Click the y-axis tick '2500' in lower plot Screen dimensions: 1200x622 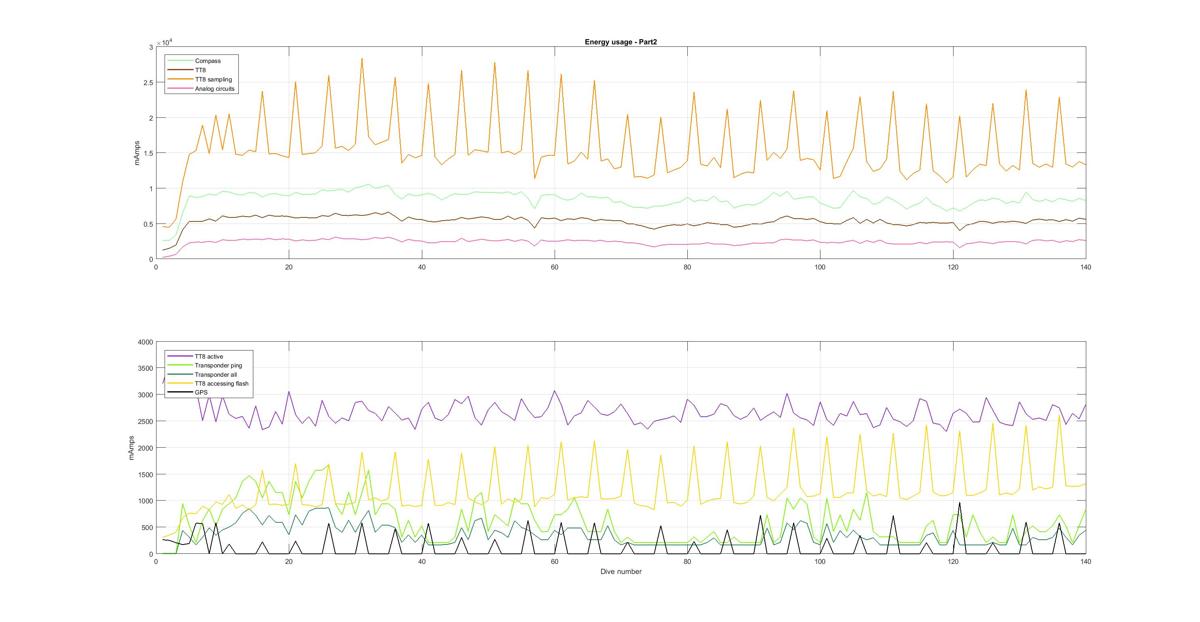point(145,422)
